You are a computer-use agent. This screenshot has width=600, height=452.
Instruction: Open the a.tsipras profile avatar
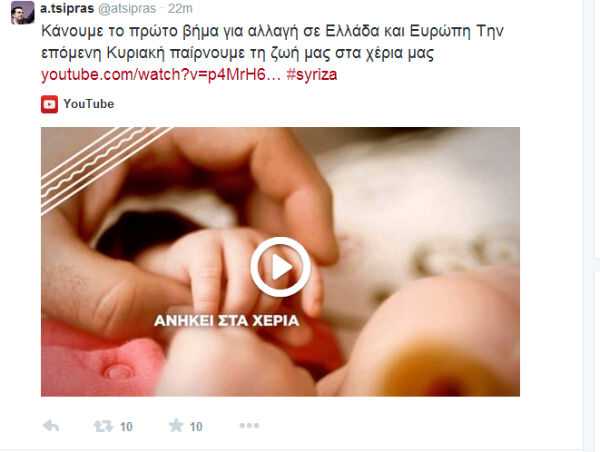[x=23, y=13]
